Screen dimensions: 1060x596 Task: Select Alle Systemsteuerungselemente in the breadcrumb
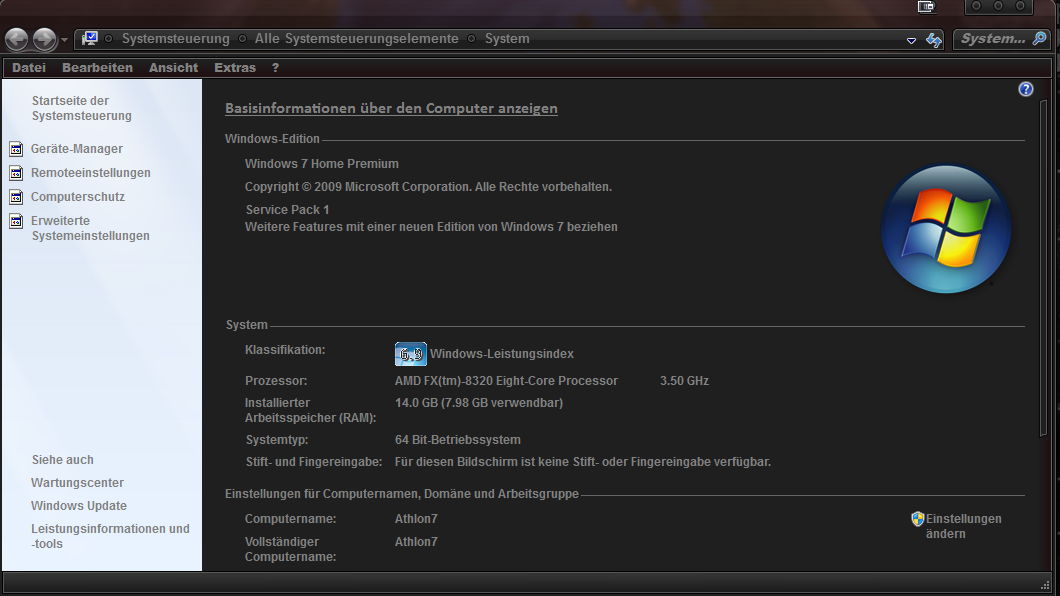pos(356,39)
